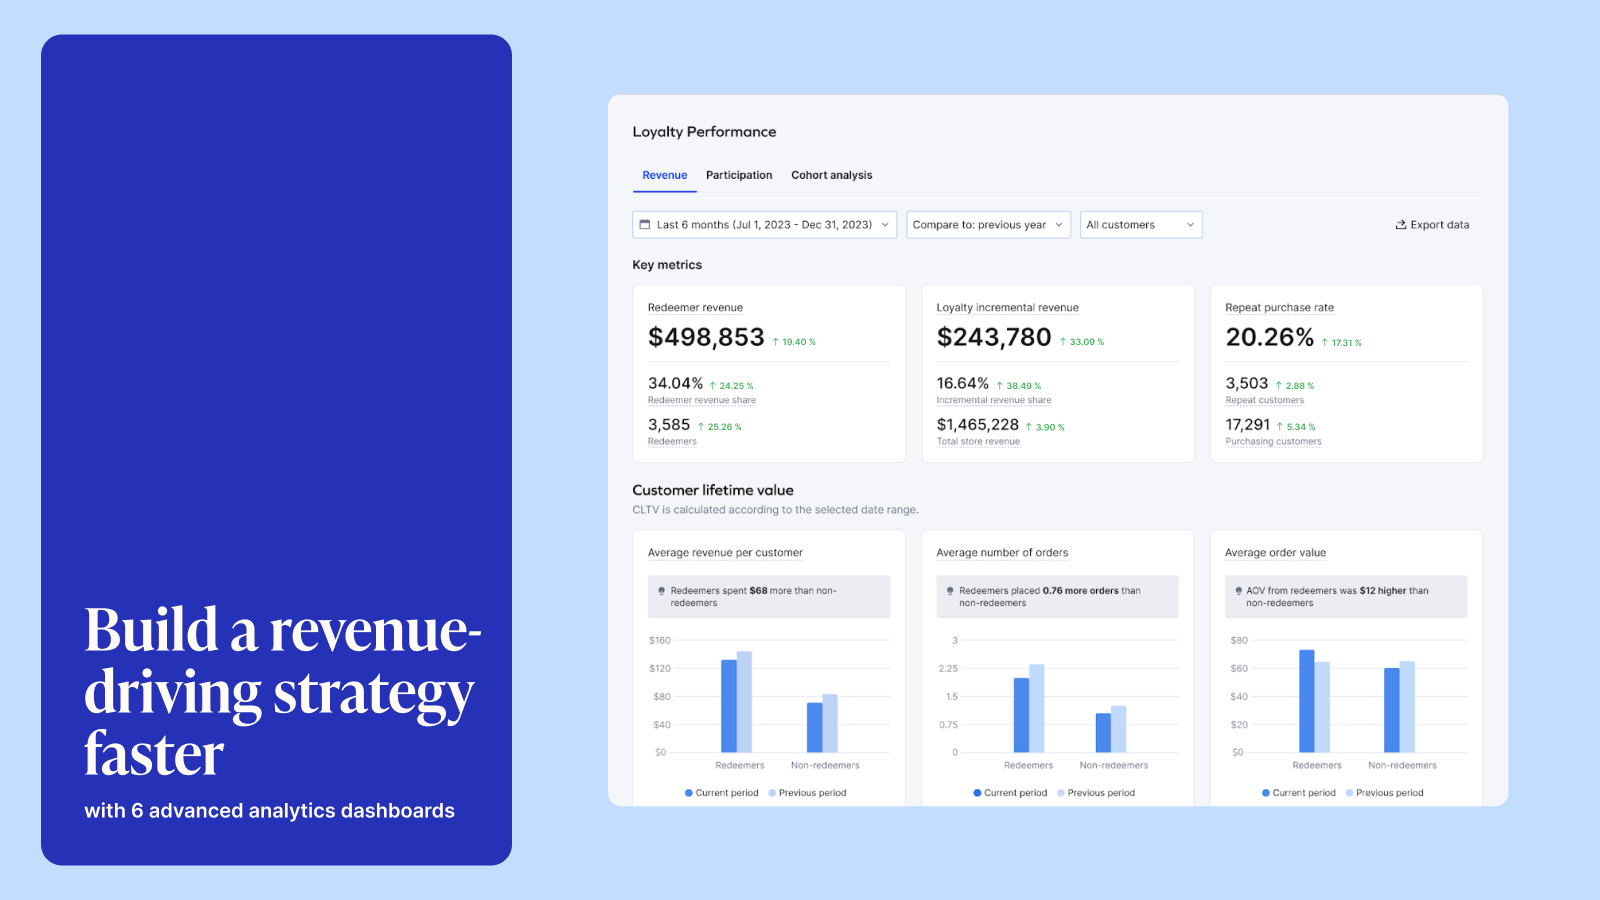
Task: Open the Participation tab
Action: coord(739,175)
